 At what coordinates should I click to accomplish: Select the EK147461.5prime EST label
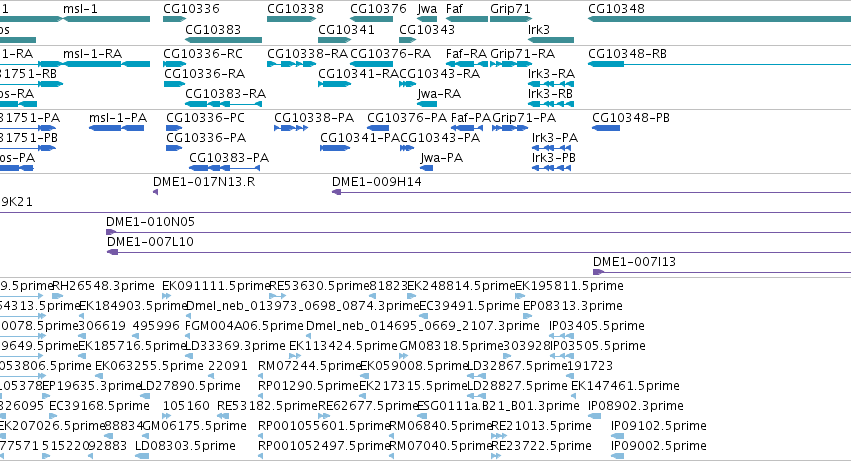[x=625, y=386]
